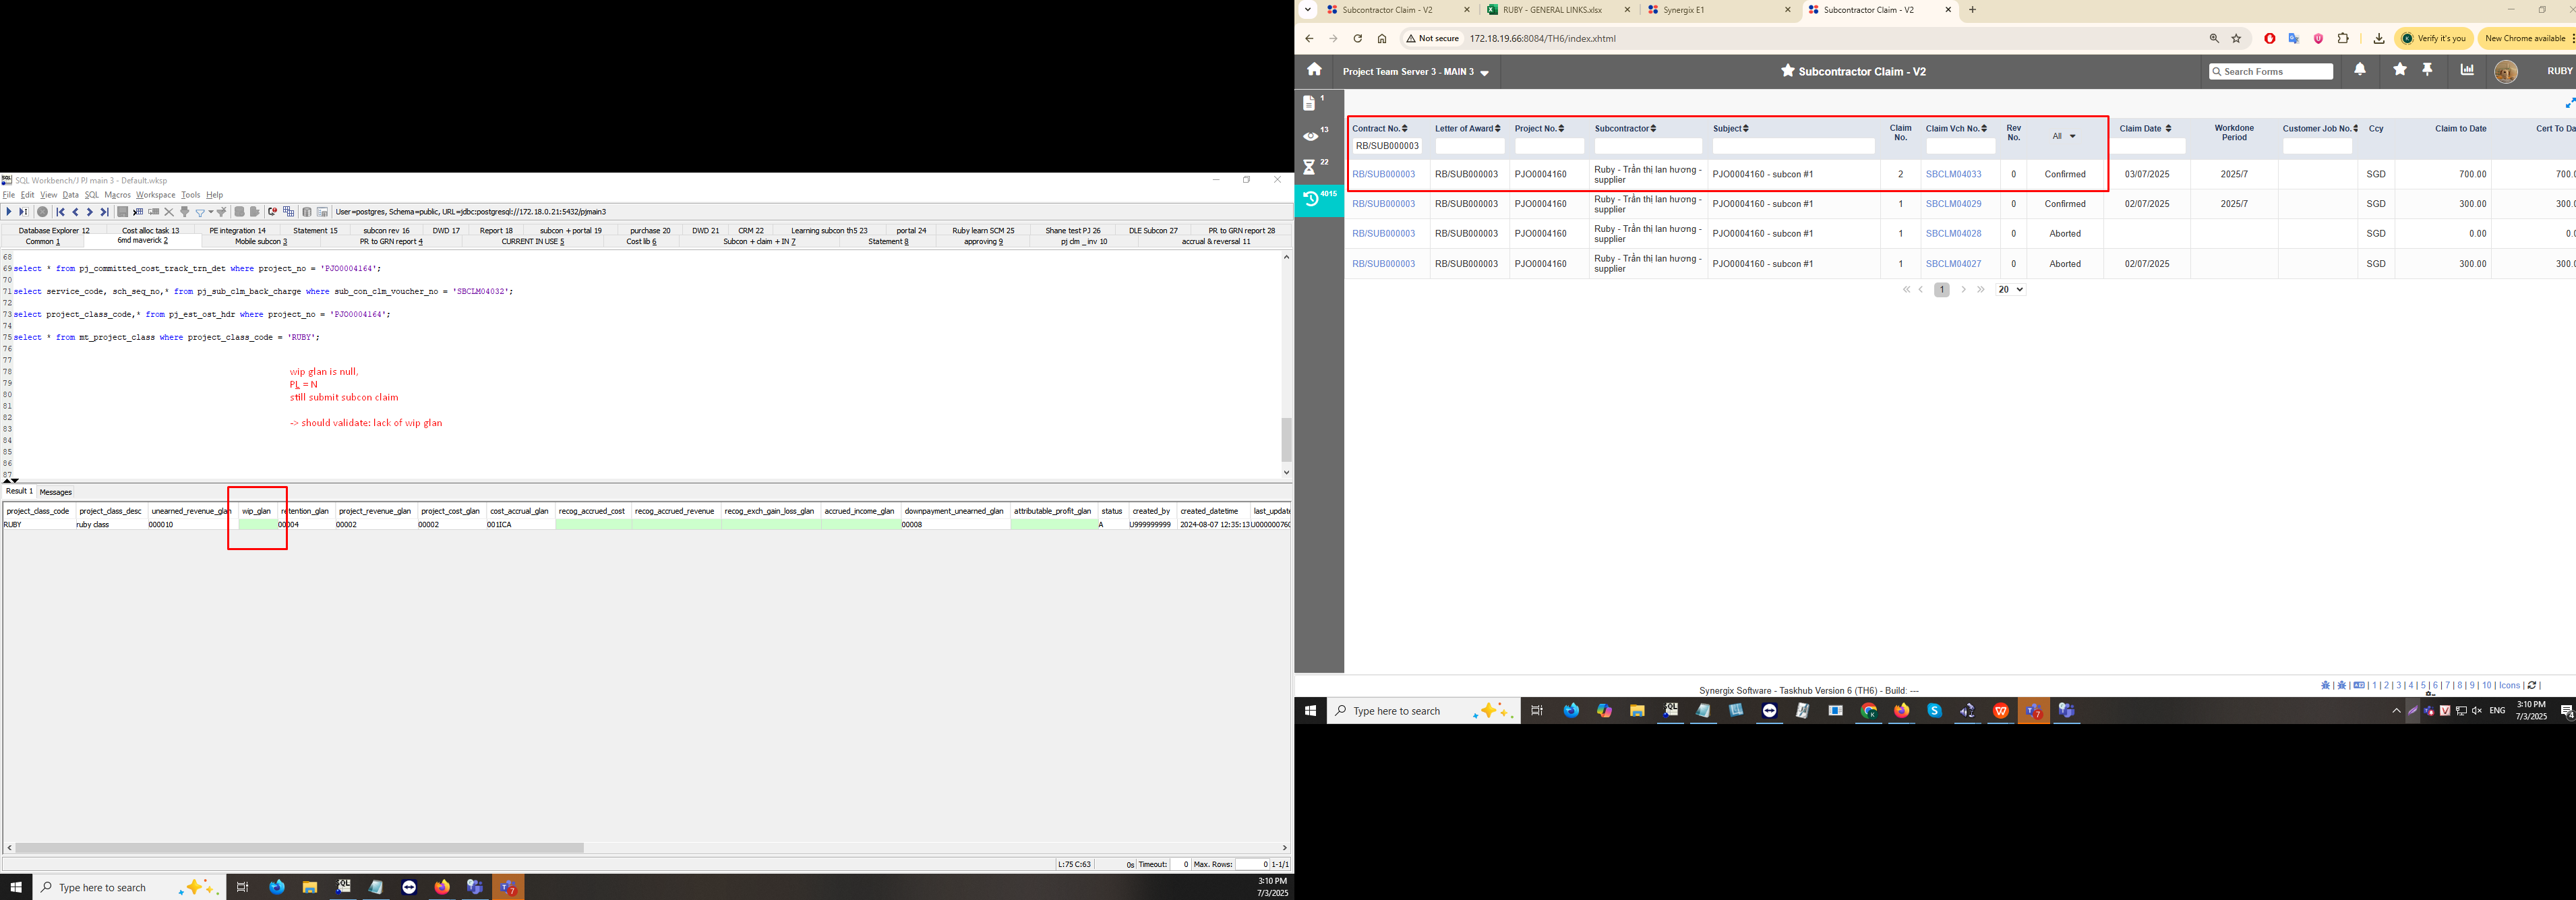Switch to the CURRENT IN USE 5 tab
Viewport: 2576px width, 900px height.
tap(533, 242)
